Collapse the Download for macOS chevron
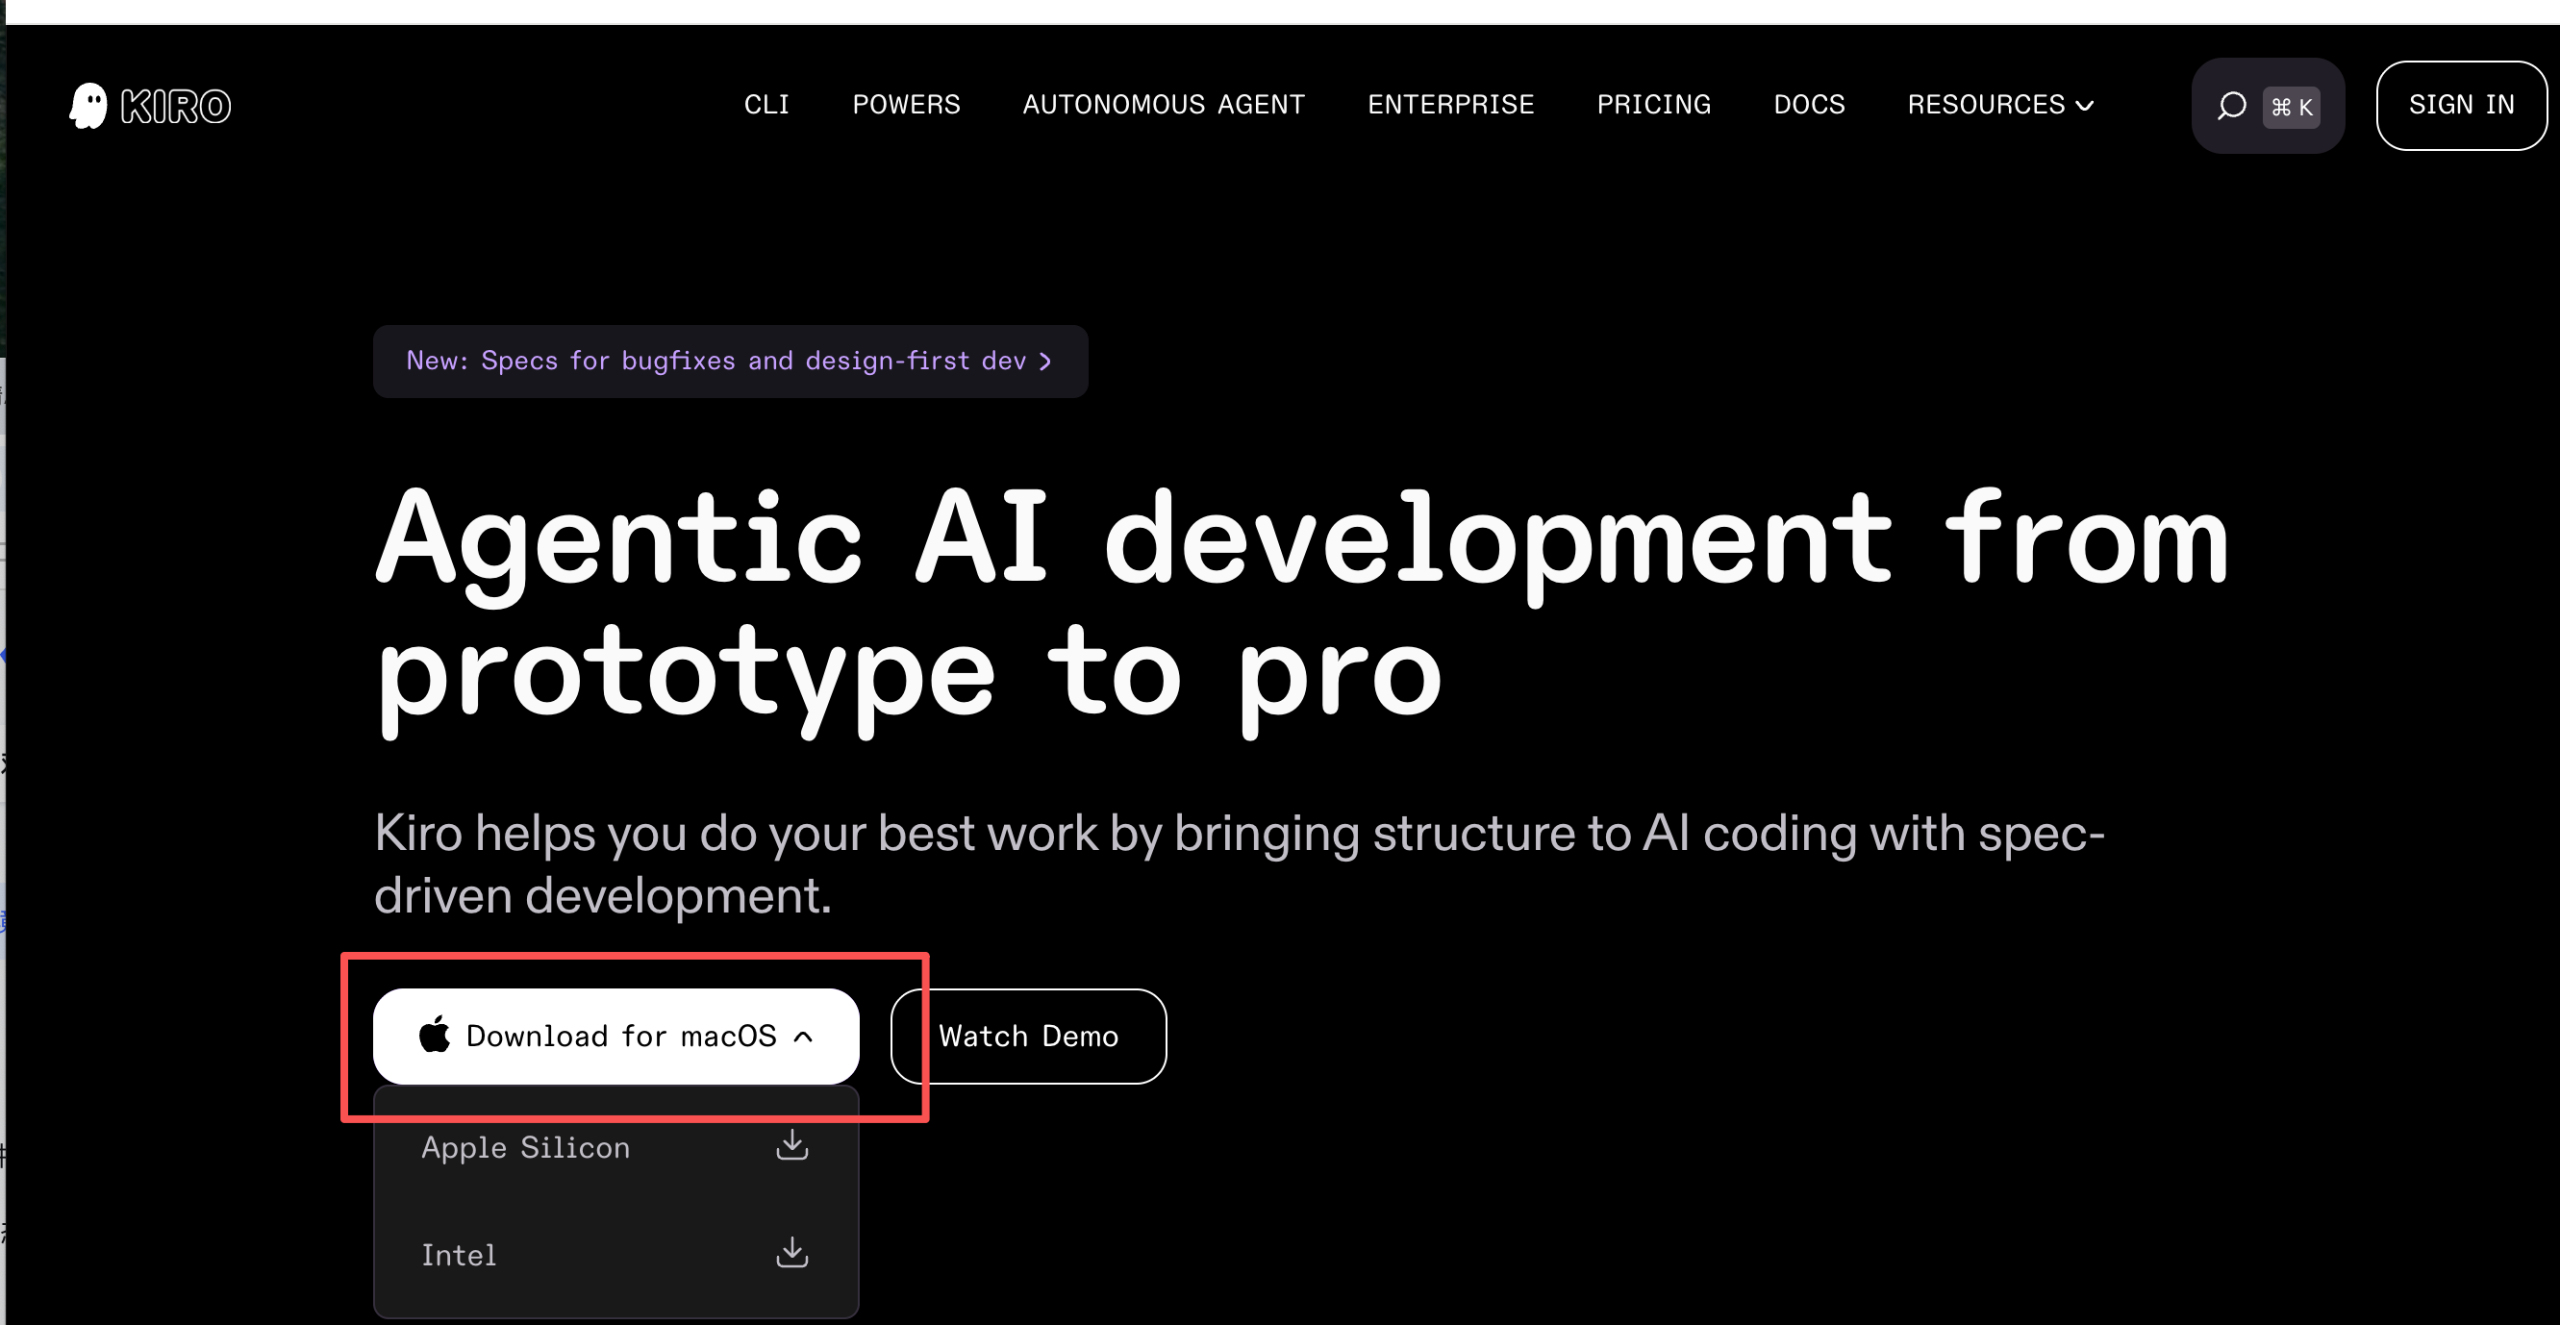Screen dimensions: 2560x1325 pos(803,1037)
